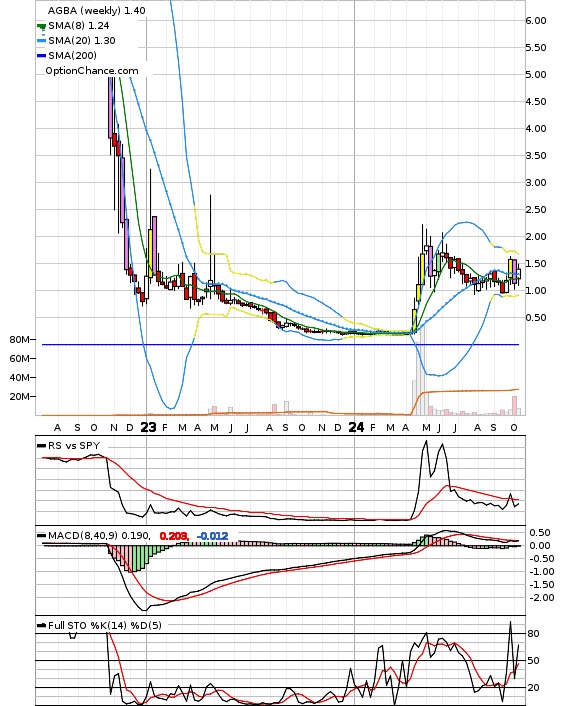The image size is (566, 706).
Task: Click the SMA(200) dark blue legend marker
Action: (41, 56)
